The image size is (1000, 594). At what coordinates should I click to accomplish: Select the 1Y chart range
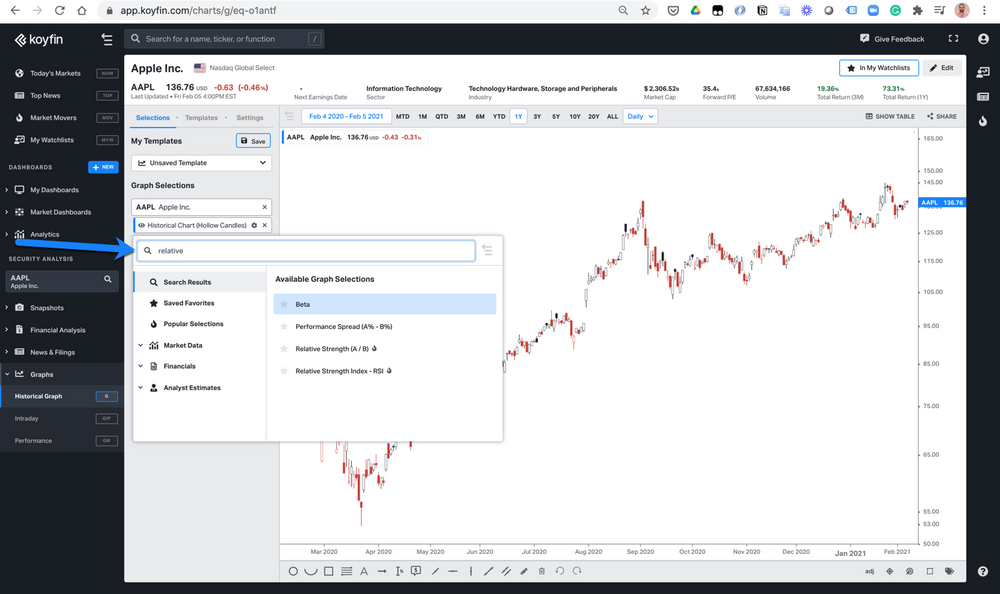pyautogui.click(x=517, y=116)
